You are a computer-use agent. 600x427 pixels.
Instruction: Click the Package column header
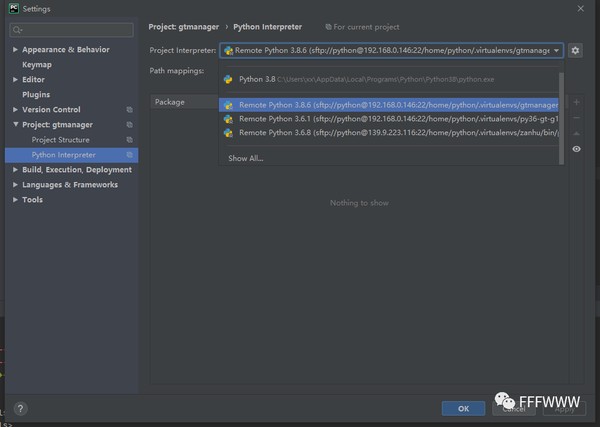click(170, 102)
